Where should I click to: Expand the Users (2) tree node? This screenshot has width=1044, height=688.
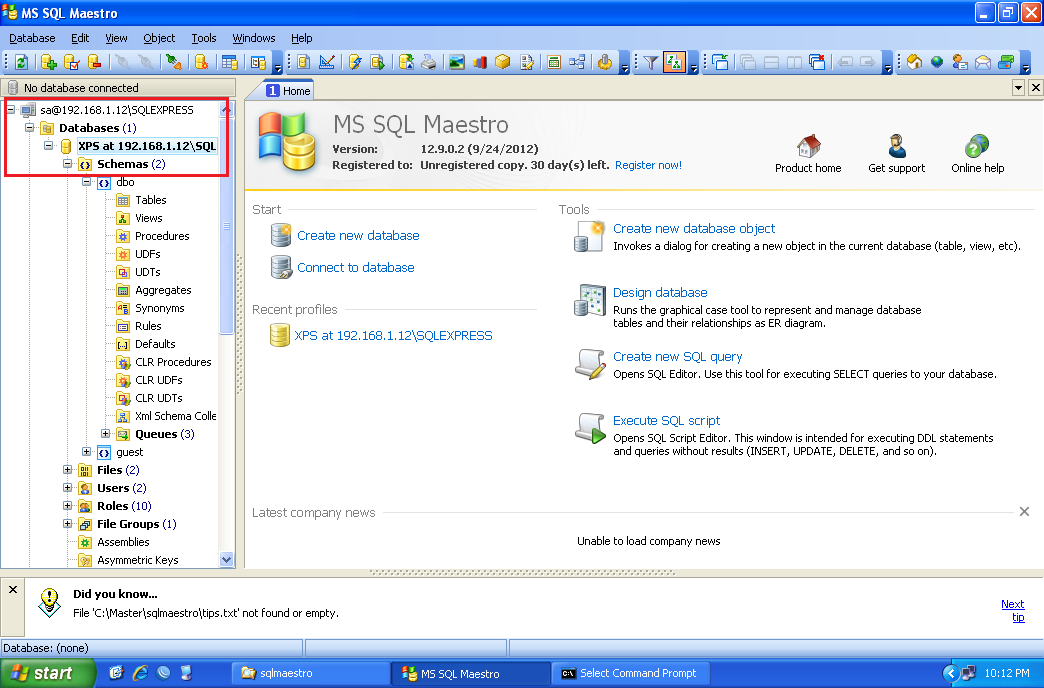67,487
